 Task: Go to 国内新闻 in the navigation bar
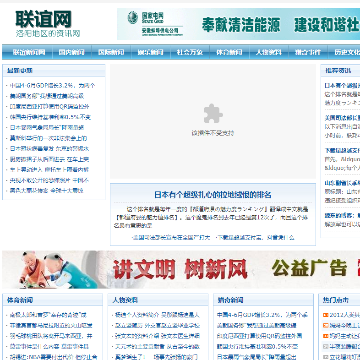click(72, 52)
